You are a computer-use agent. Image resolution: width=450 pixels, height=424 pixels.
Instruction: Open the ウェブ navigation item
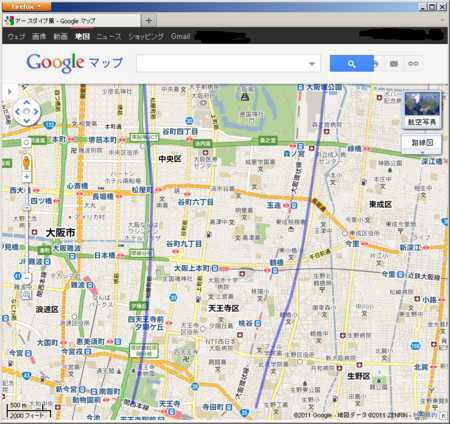[16, 36]
